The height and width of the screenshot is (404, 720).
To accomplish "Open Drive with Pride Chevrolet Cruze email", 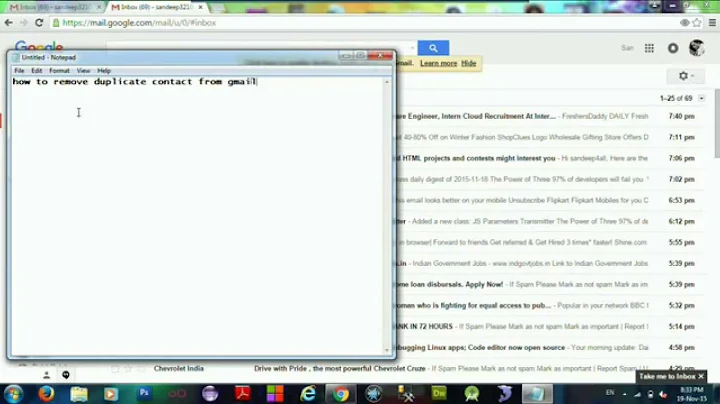I will [x=340, y=368].
